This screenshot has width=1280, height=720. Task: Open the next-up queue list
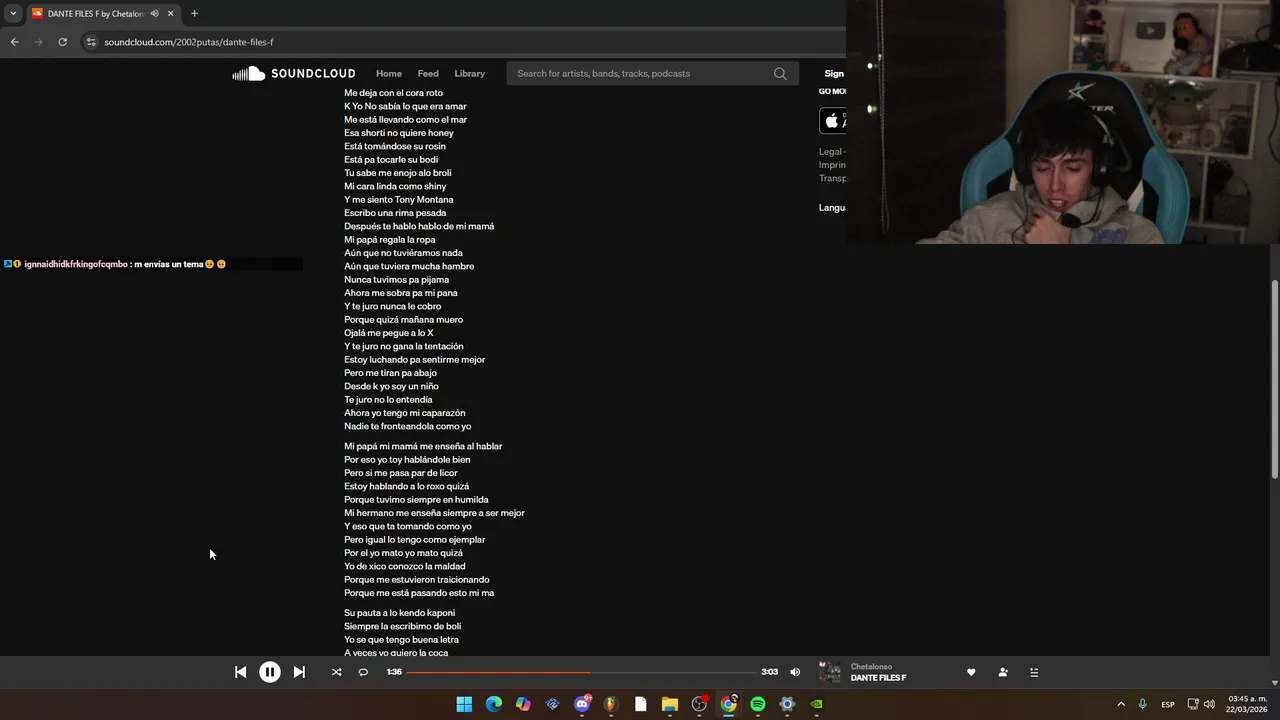pos(1034,672)
